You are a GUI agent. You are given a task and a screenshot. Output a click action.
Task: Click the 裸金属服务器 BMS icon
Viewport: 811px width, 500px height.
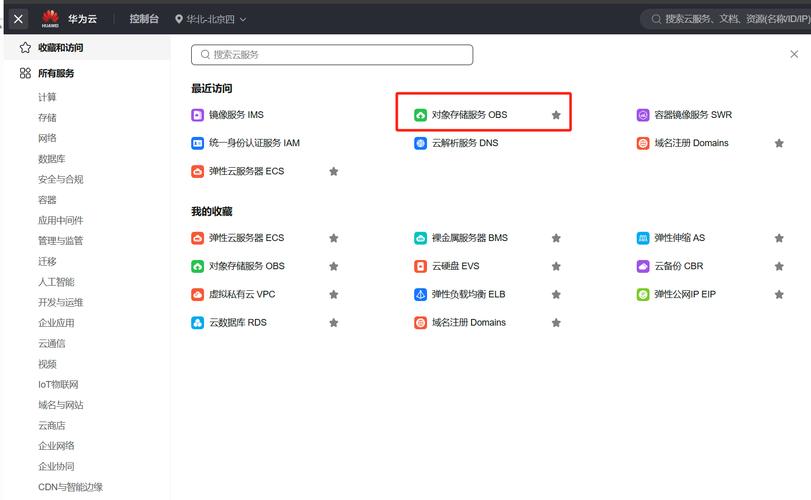pyautogui.click(x=421, y=238)
